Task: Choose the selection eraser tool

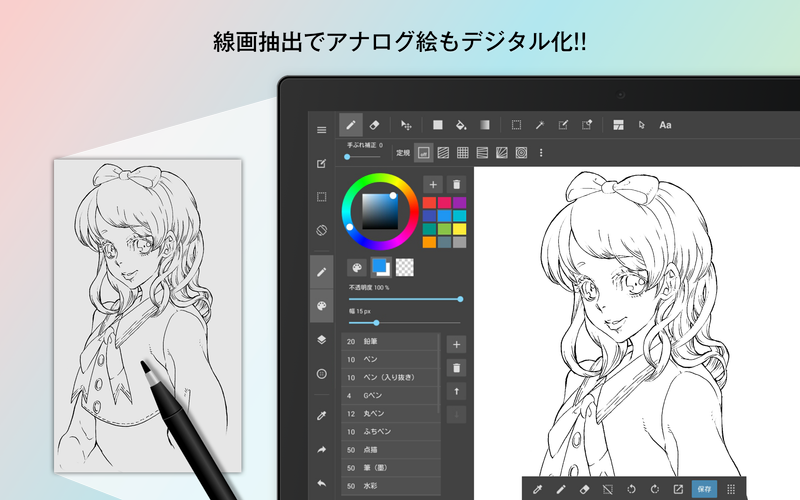Action: [x=587, y=125]
